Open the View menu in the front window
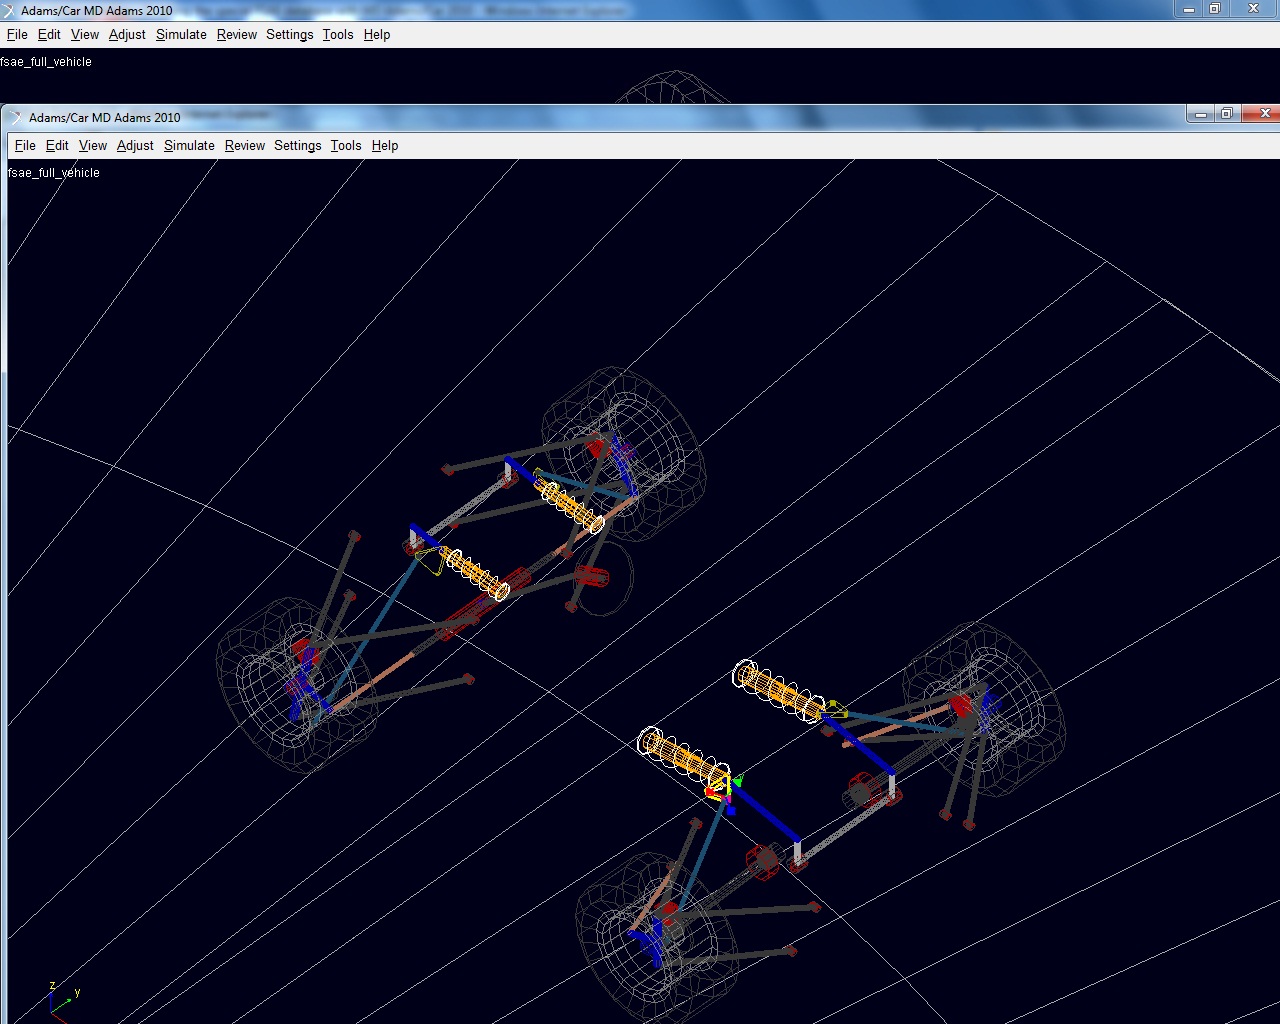The image size is (1280, 1024). tap(92, 146)
